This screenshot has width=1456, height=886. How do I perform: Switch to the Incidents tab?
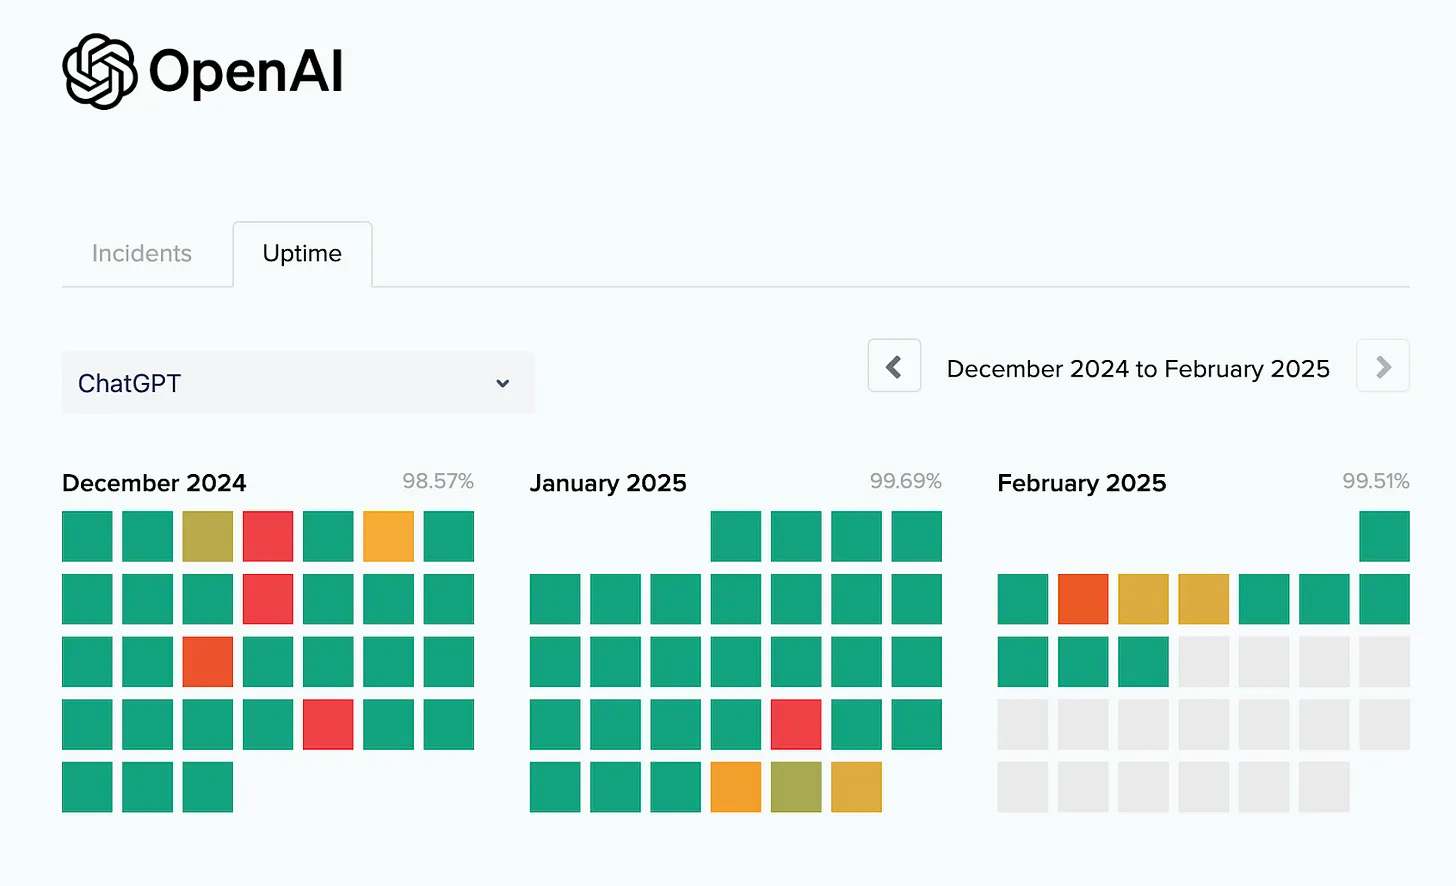pos(142,254)
